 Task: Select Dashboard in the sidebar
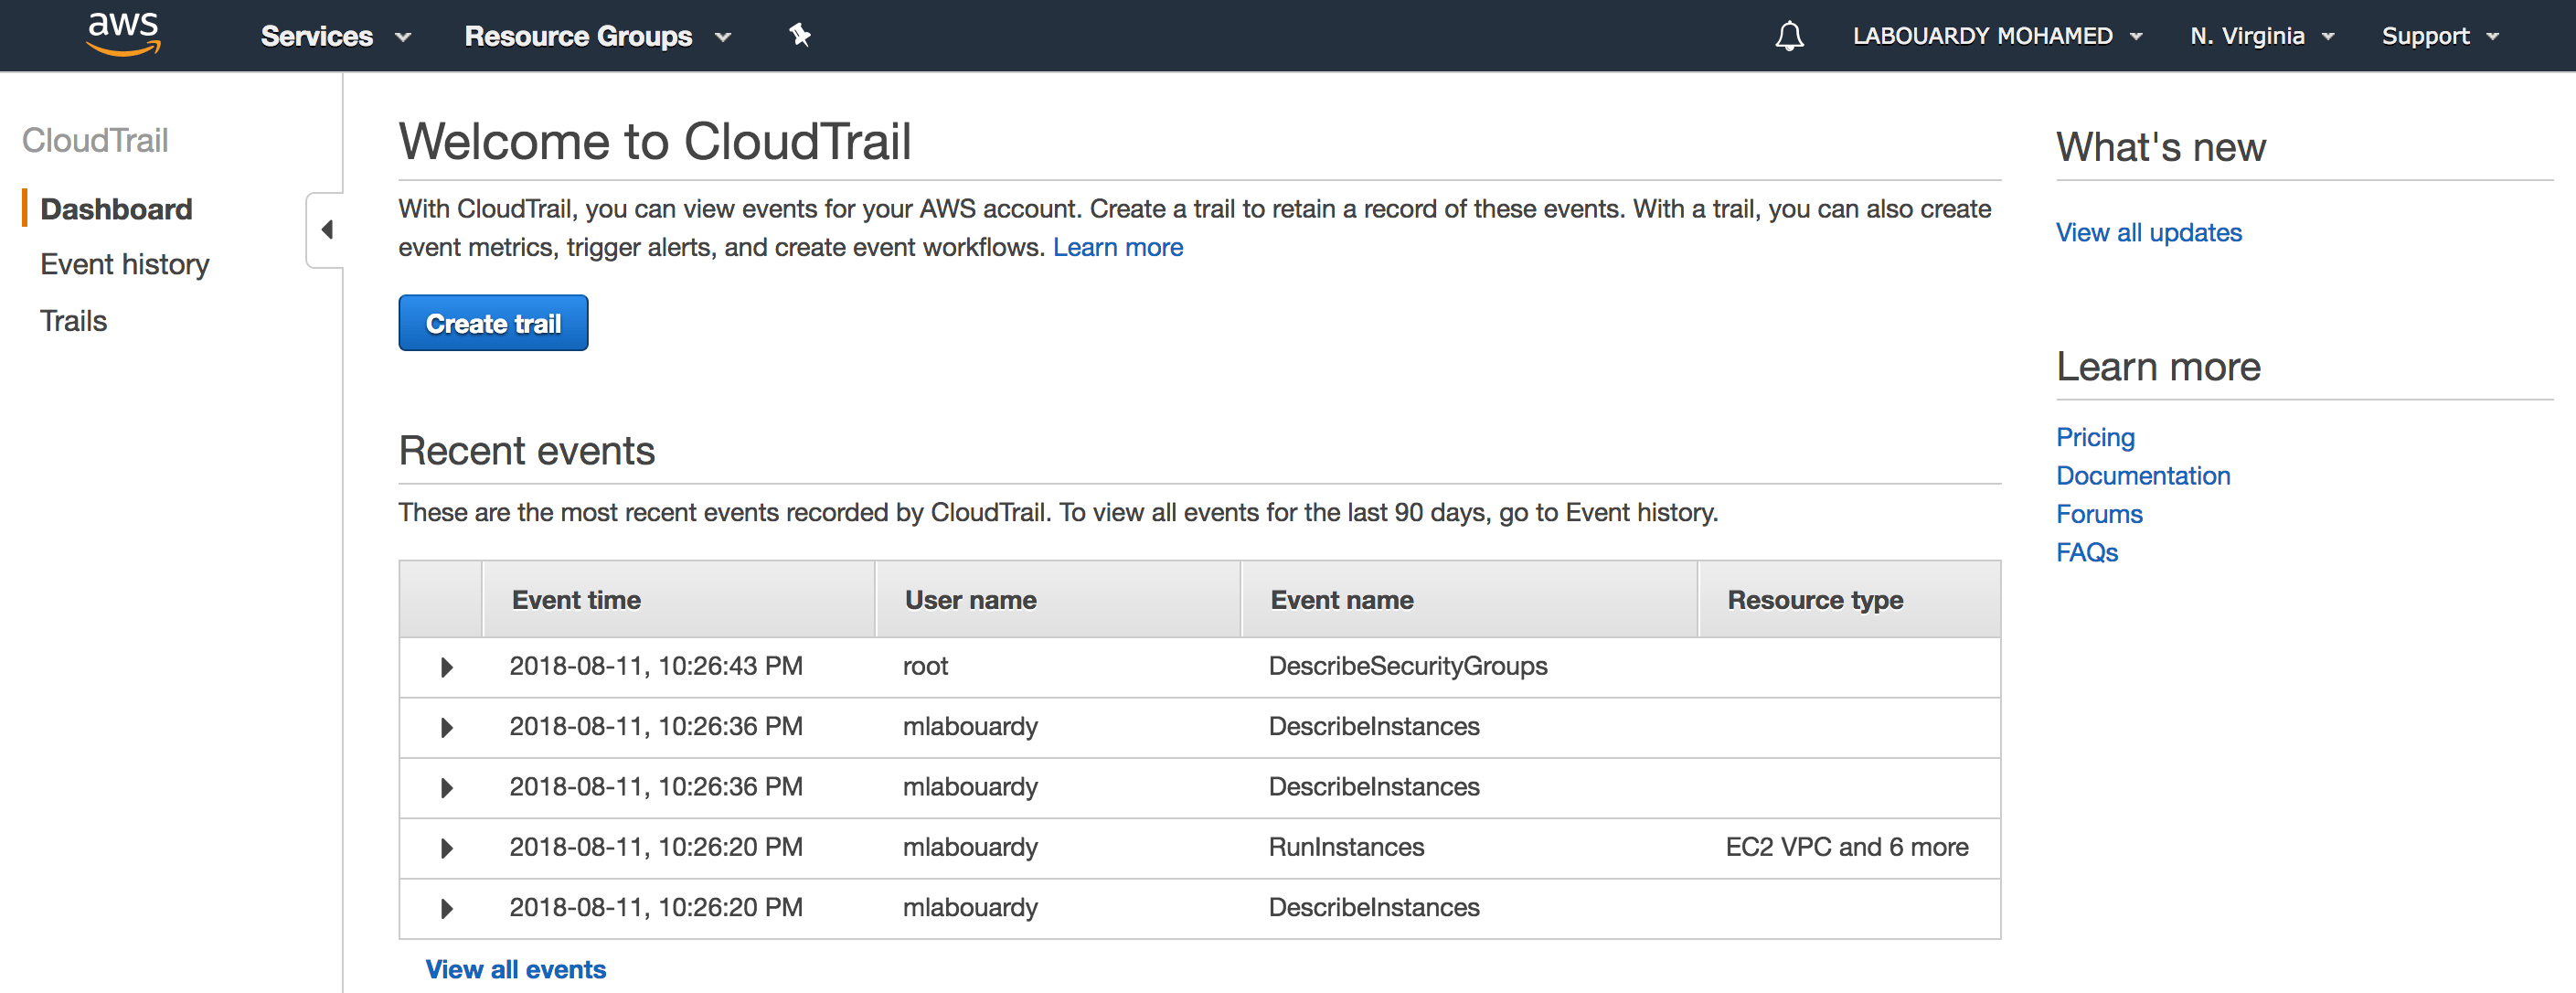point(116,208)
